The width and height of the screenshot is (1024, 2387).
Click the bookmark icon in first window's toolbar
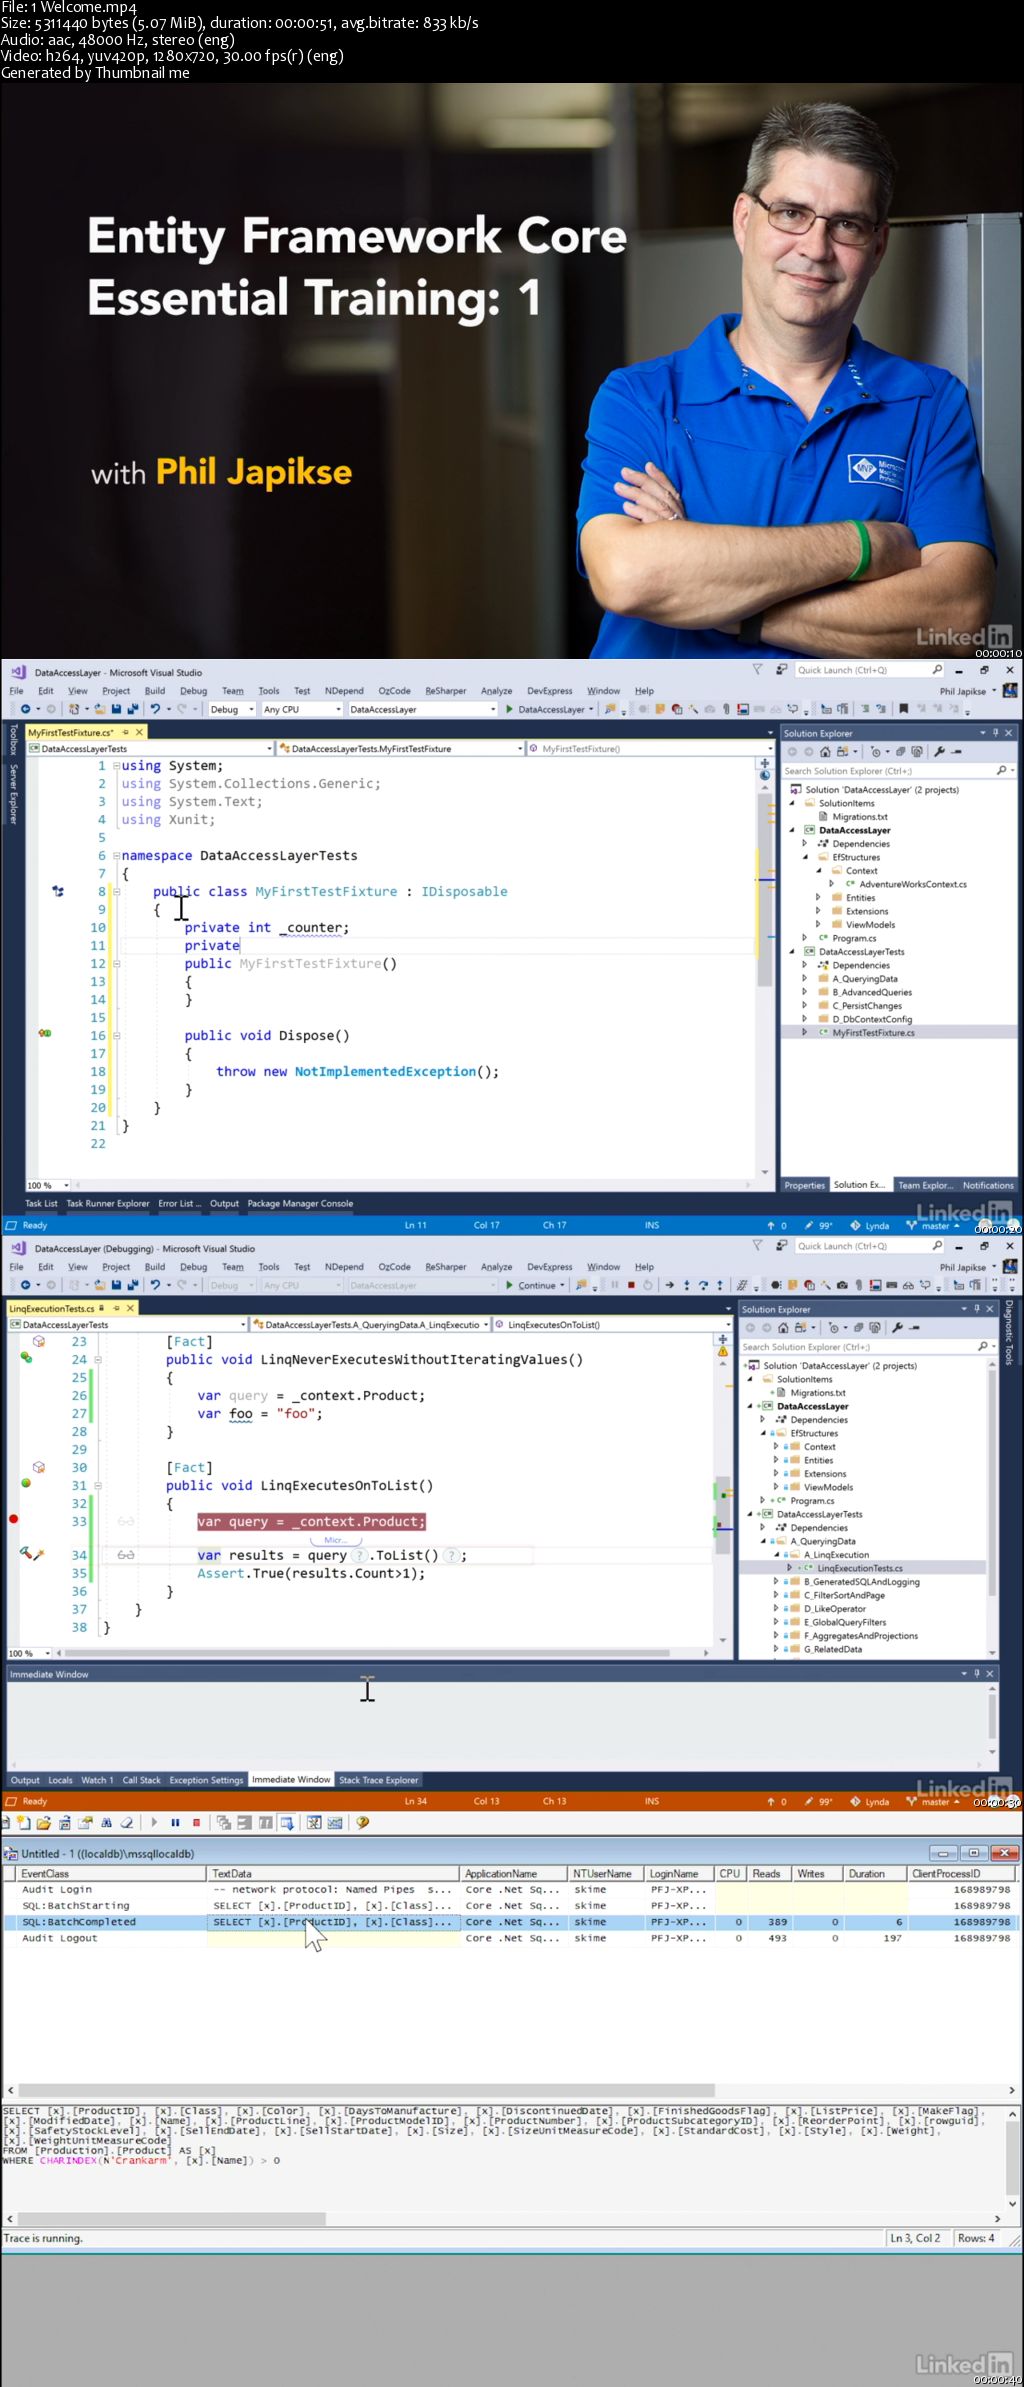pyautogui.click(x=904, y=709)
